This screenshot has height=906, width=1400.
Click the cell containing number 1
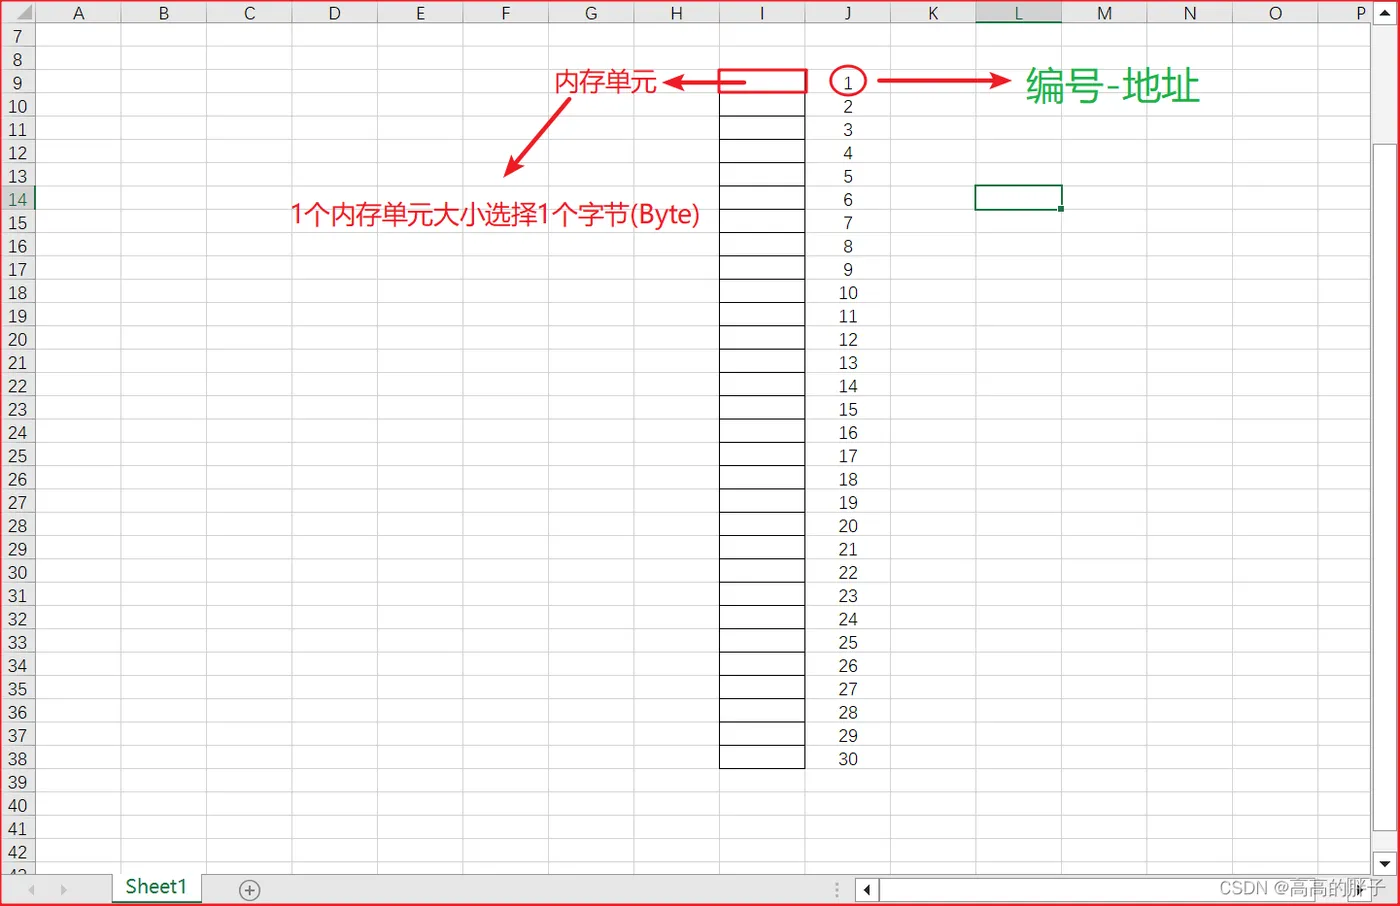tap(847, 82)
